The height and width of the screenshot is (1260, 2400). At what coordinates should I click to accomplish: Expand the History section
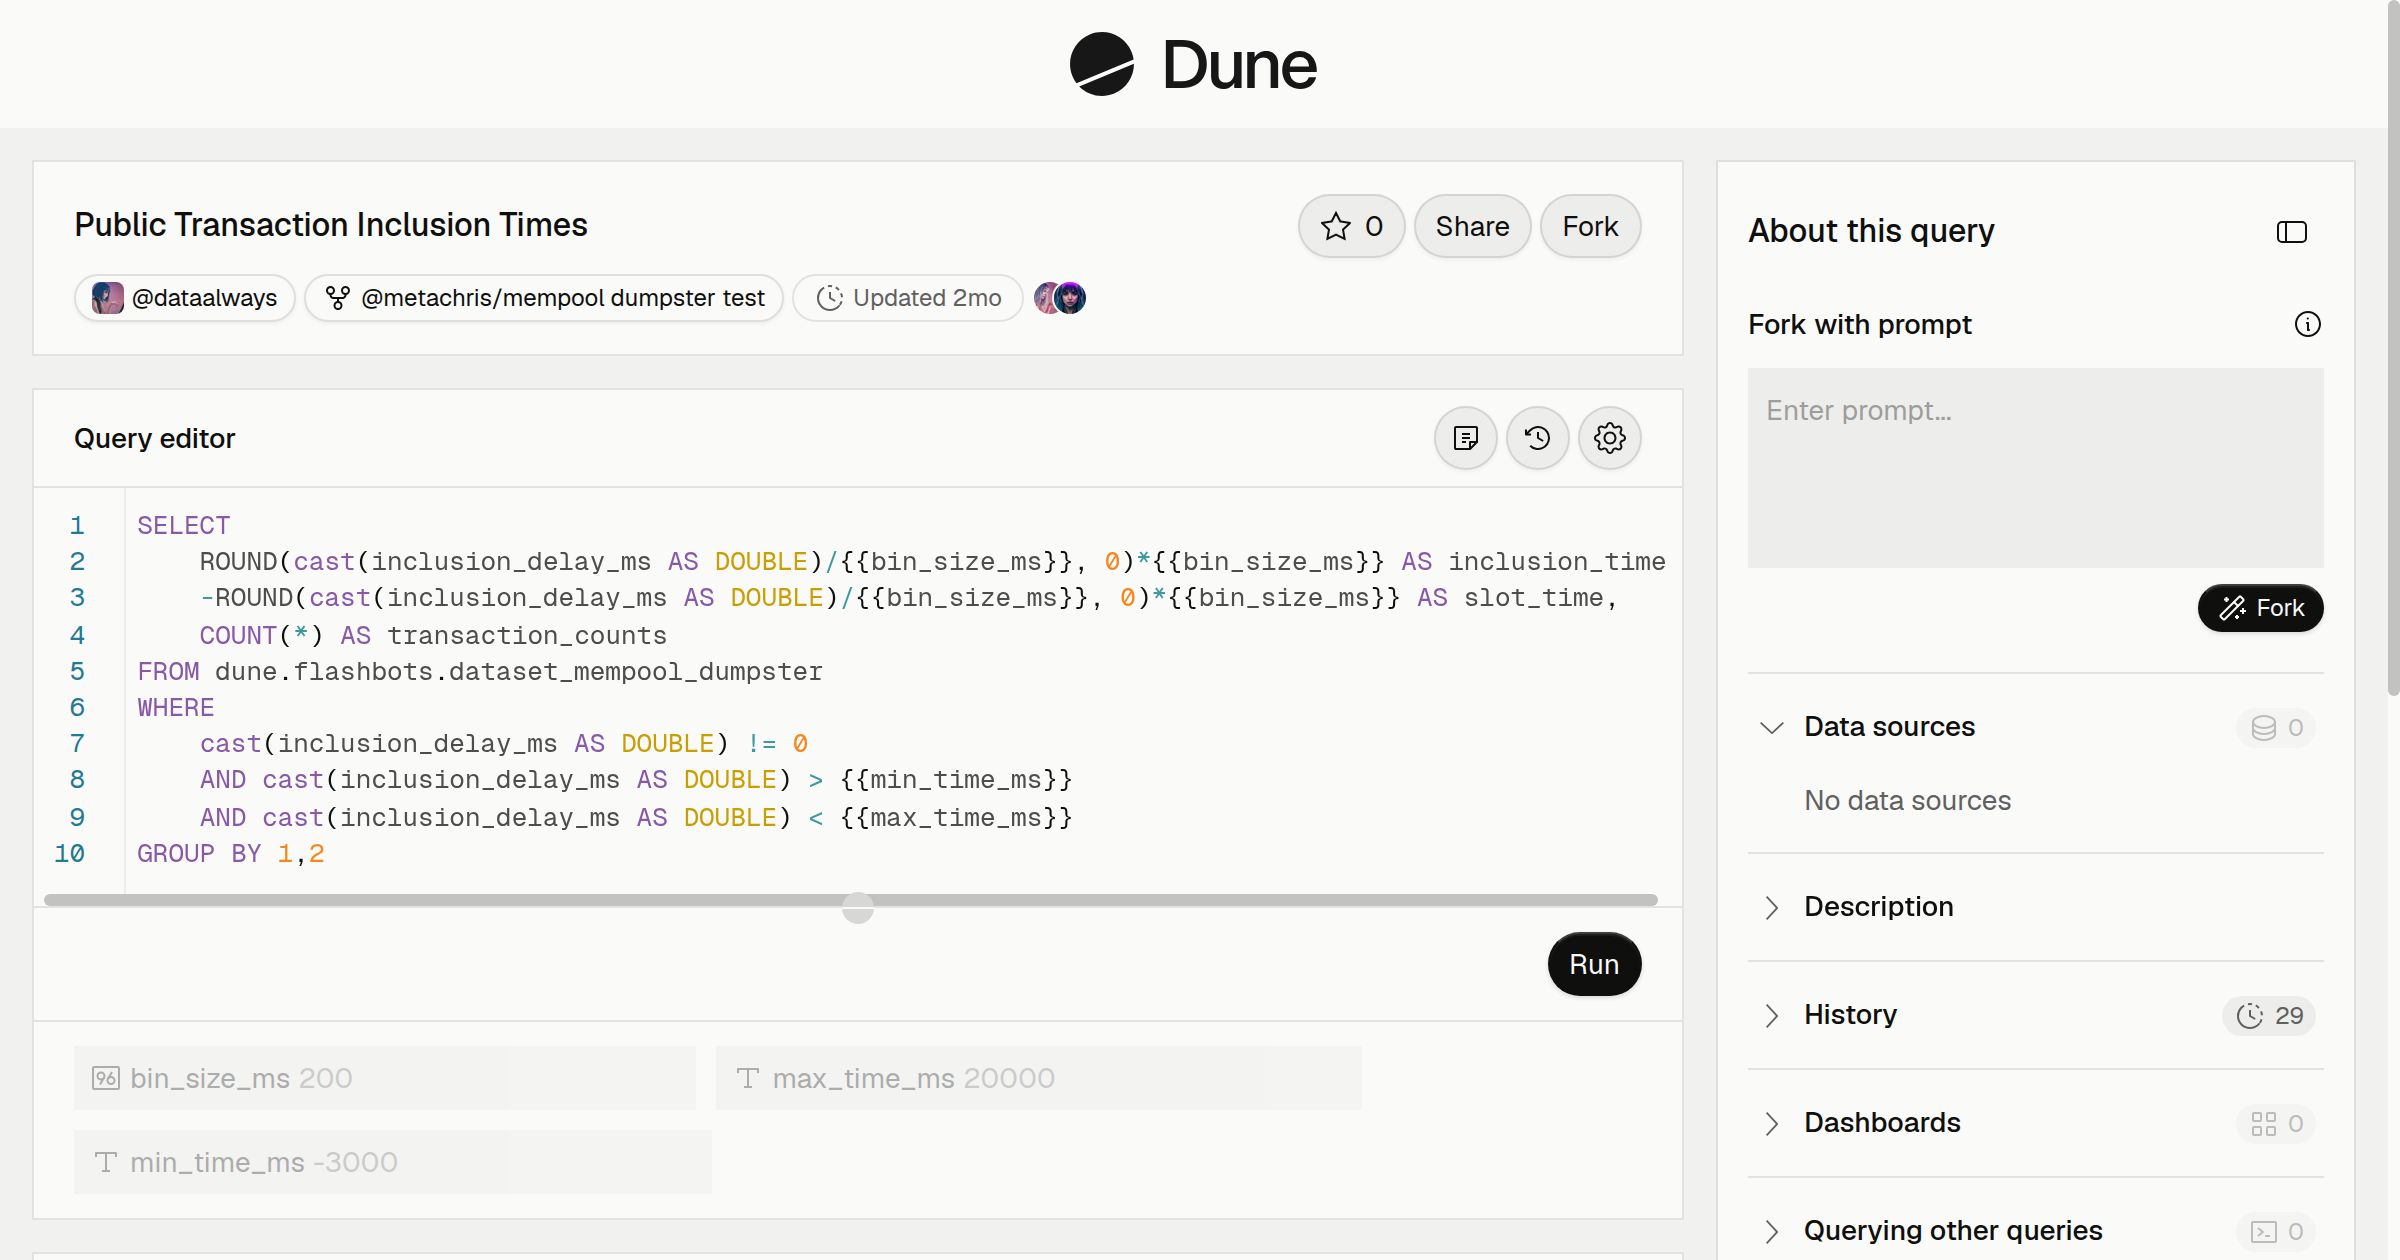coord(1771,1015)
